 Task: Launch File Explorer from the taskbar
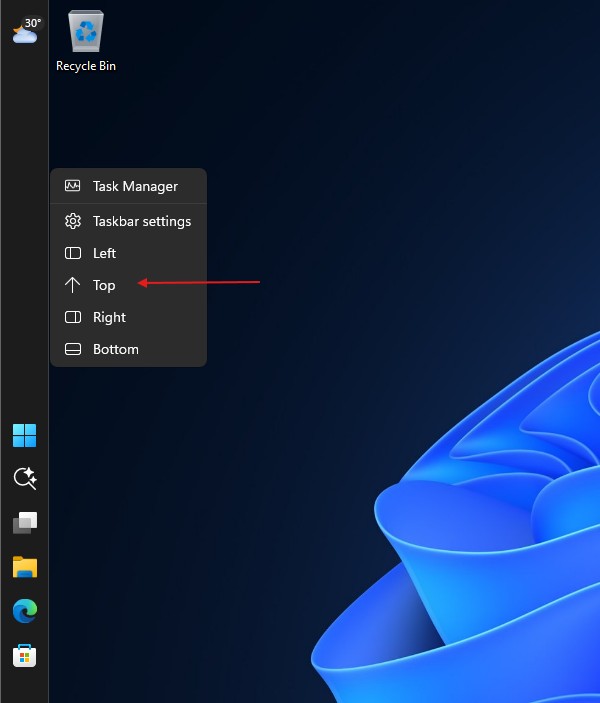click(x=25, y=567)
